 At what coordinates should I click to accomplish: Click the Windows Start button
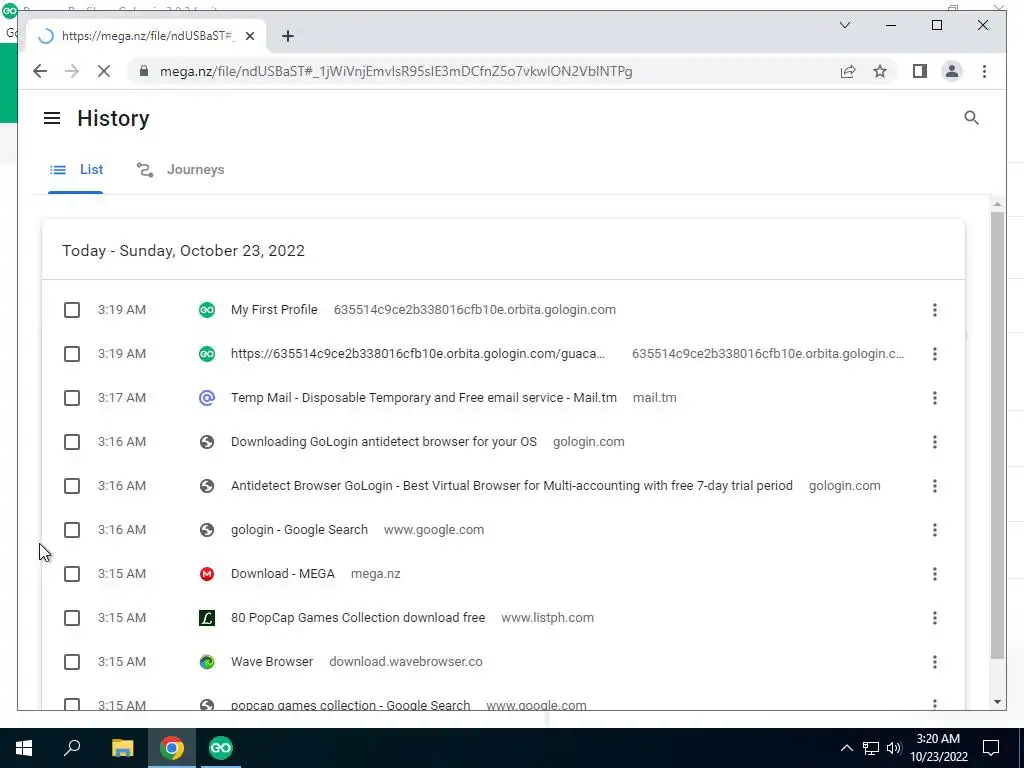(24, 748)
